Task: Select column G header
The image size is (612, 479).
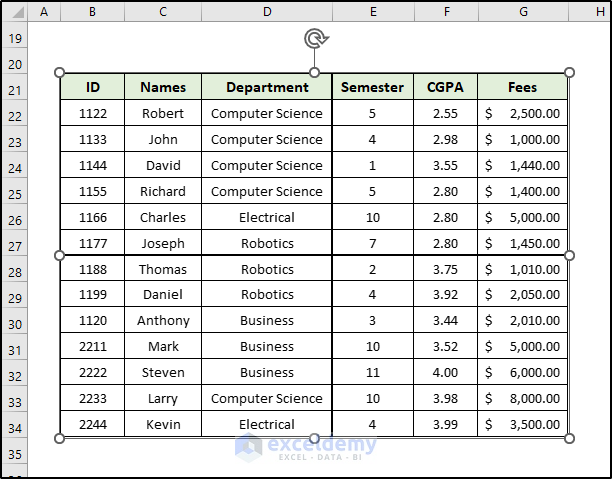Action: click(x=523, y=12)
